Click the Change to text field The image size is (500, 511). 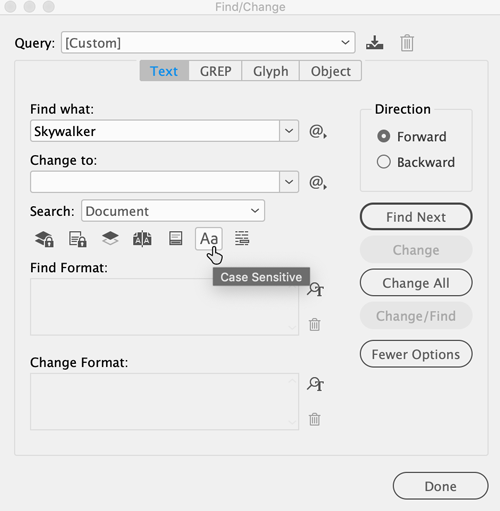155,182
